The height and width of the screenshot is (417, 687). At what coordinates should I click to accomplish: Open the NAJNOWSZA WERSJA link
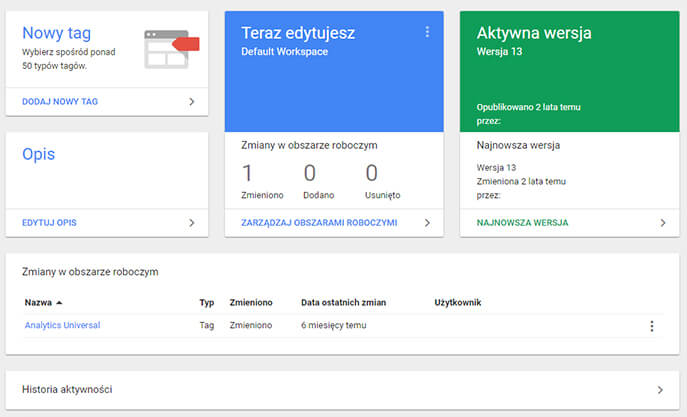pyautogui.click(x=522, y=223)
